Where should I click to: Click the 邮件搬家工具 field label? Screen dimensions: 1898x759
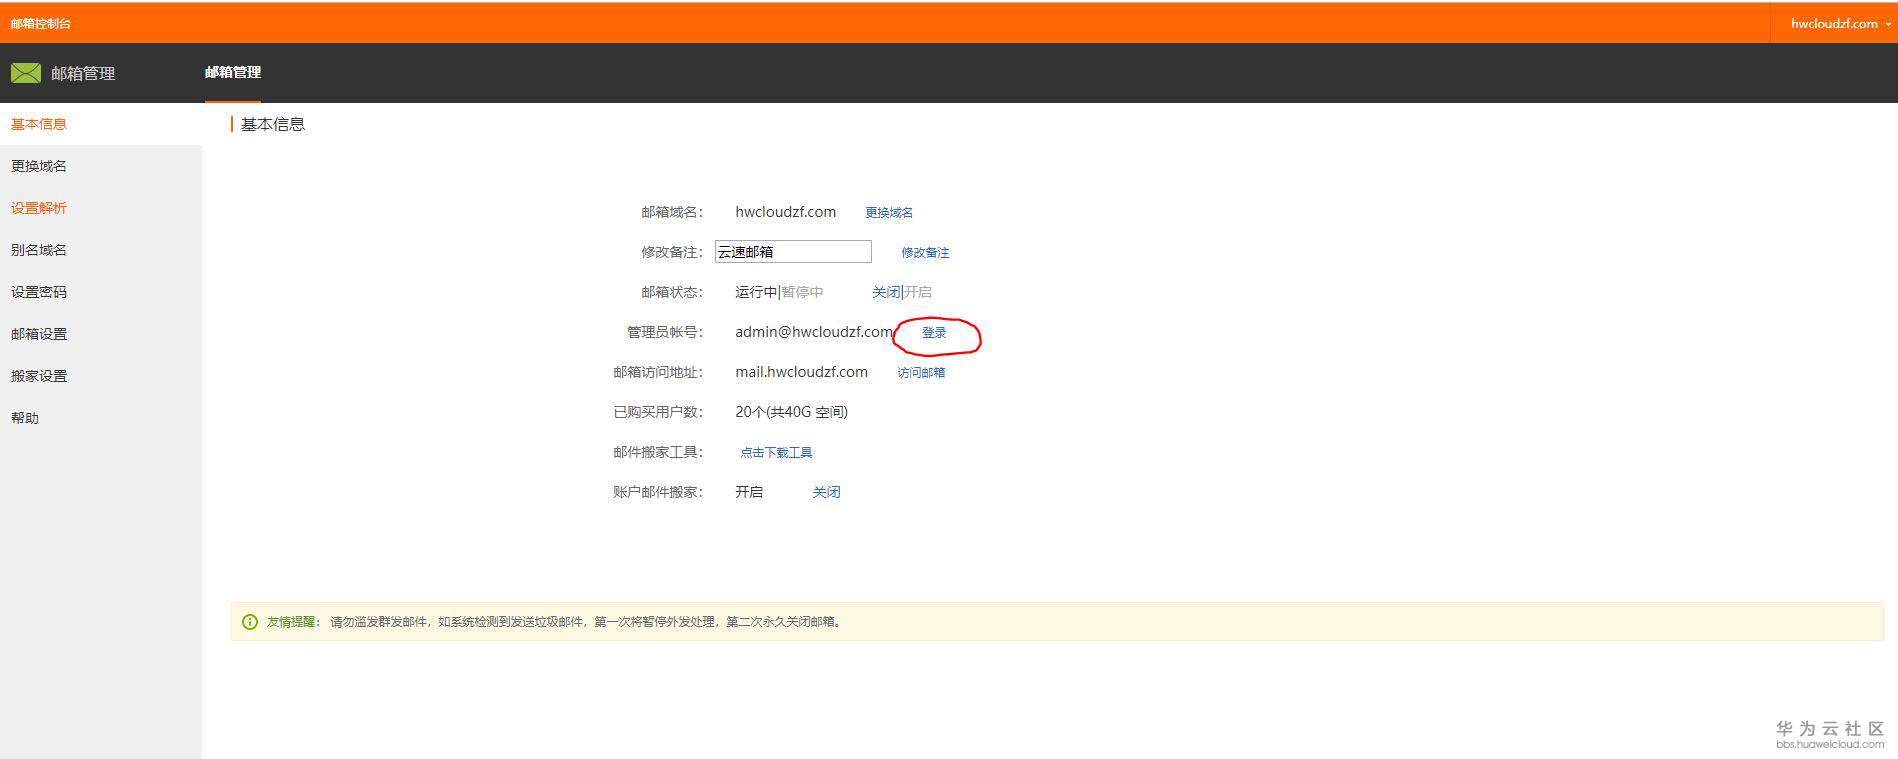coord(658,452)
